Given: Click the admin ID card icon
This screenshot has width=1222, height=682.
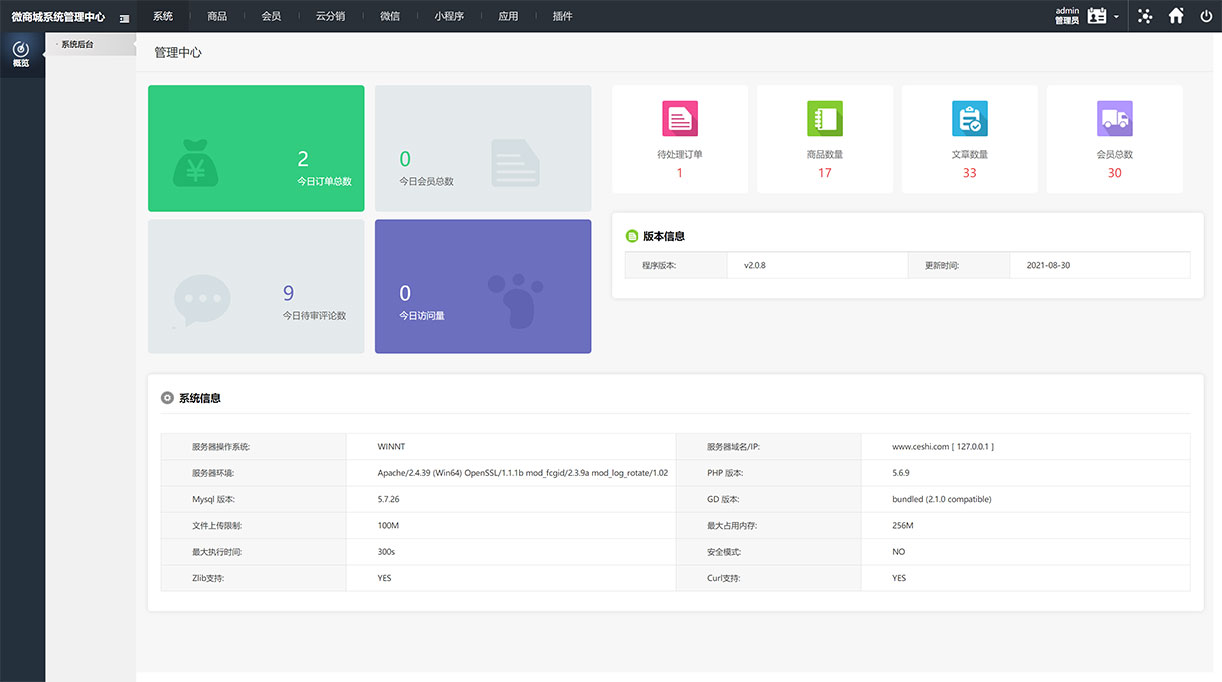Looking at the screenshot, I should point(1097,16).
